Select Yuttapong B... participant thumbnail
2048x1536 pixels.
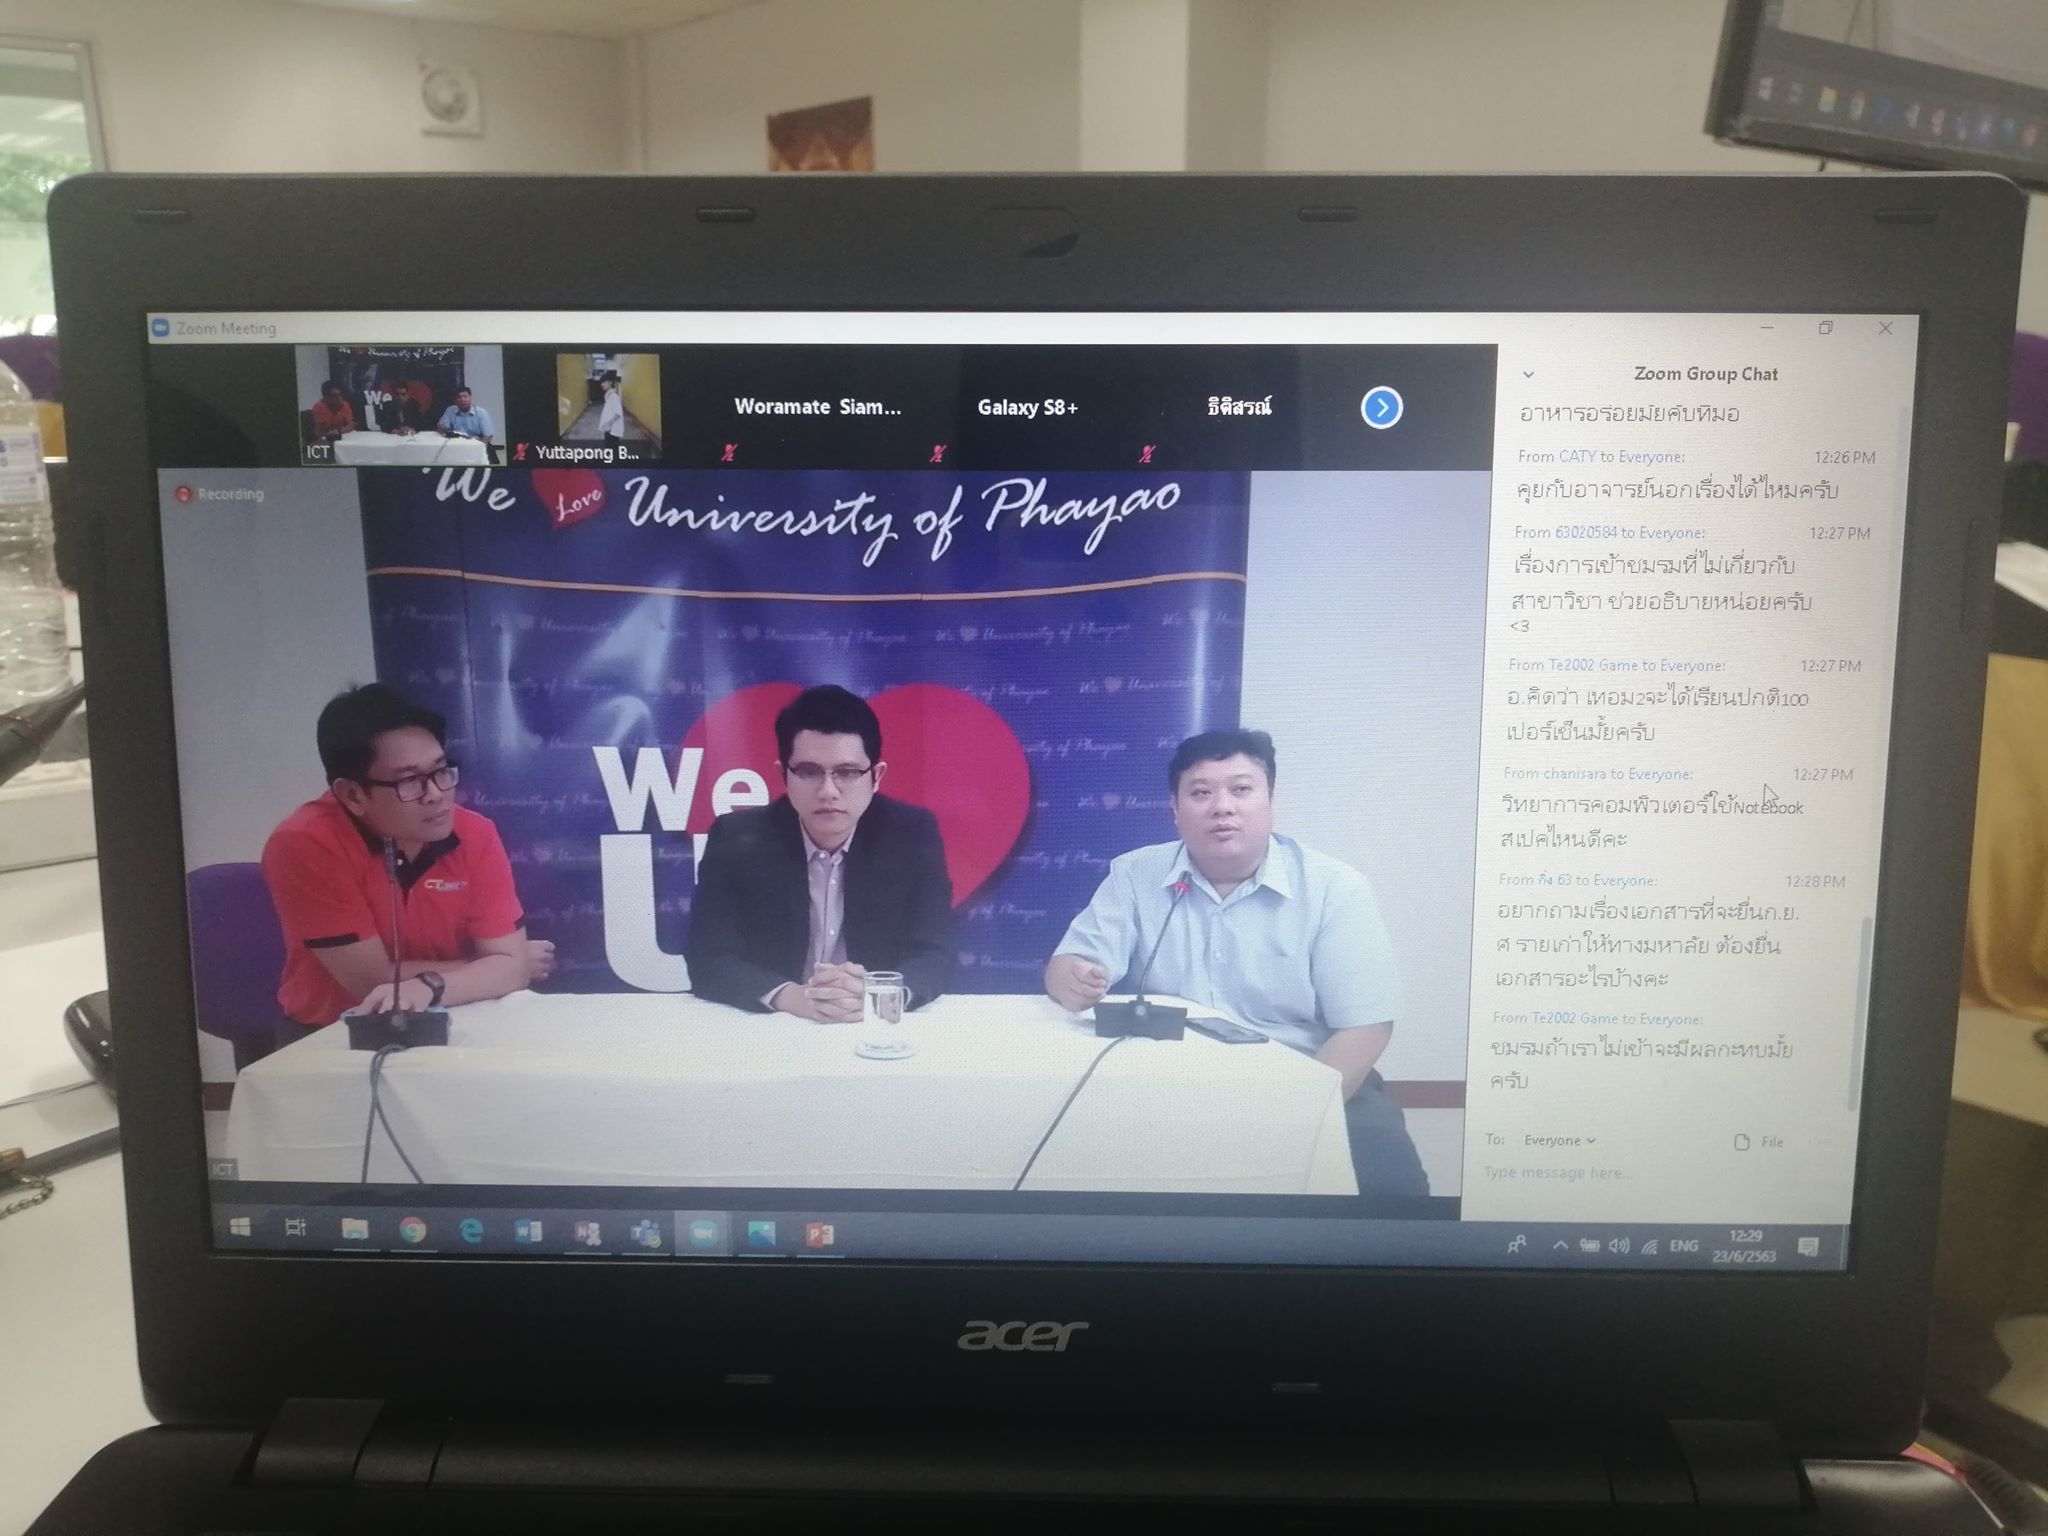click(x=607, y=405)
